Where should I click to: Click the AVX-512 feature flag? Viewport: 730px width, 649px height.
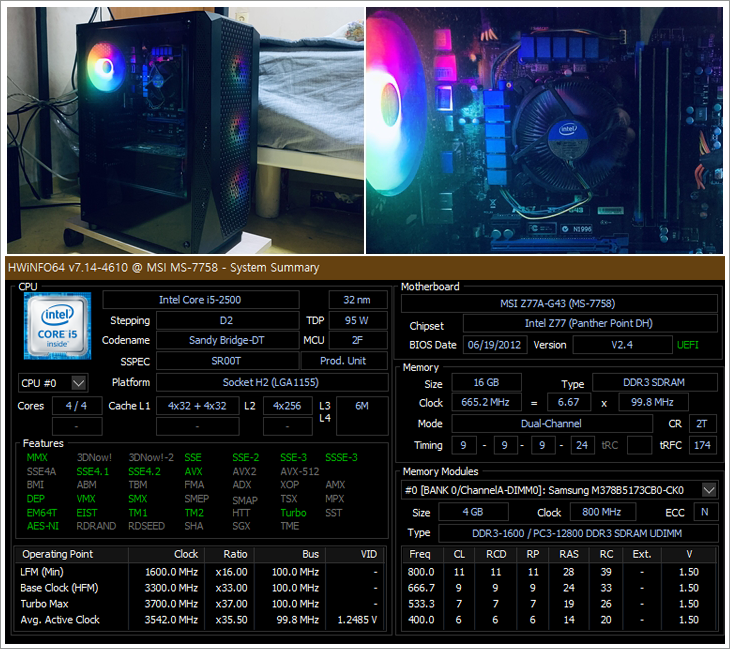[x=300, y=472]
